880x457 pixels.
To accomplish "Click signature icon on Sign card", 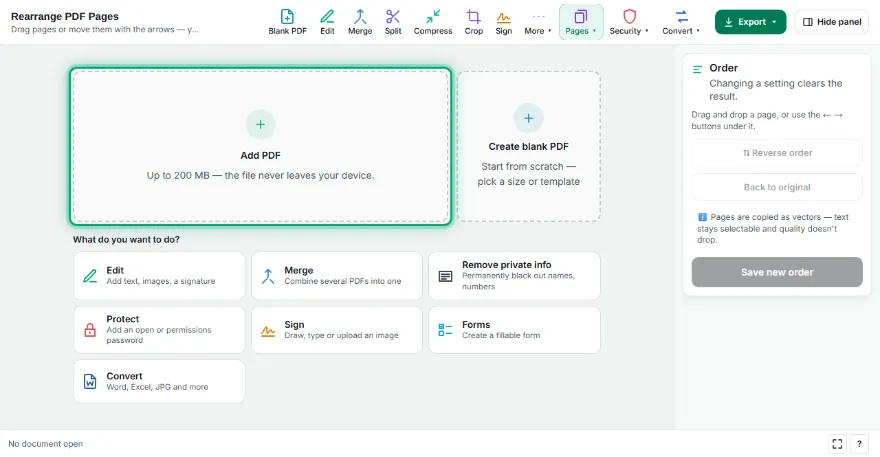I will pos(268,331).
